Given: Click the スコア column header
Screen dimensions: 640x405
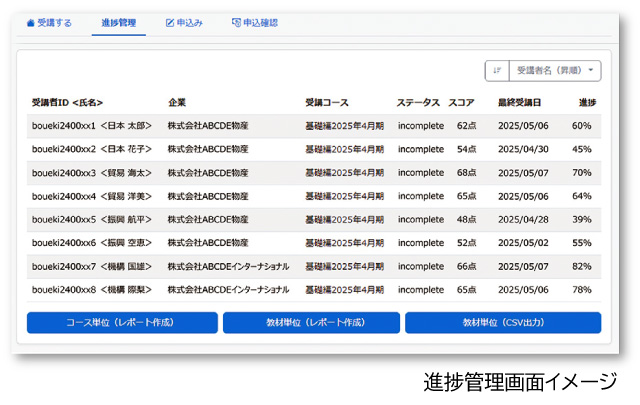Looking at the screenshot, I should click(462, 102).
